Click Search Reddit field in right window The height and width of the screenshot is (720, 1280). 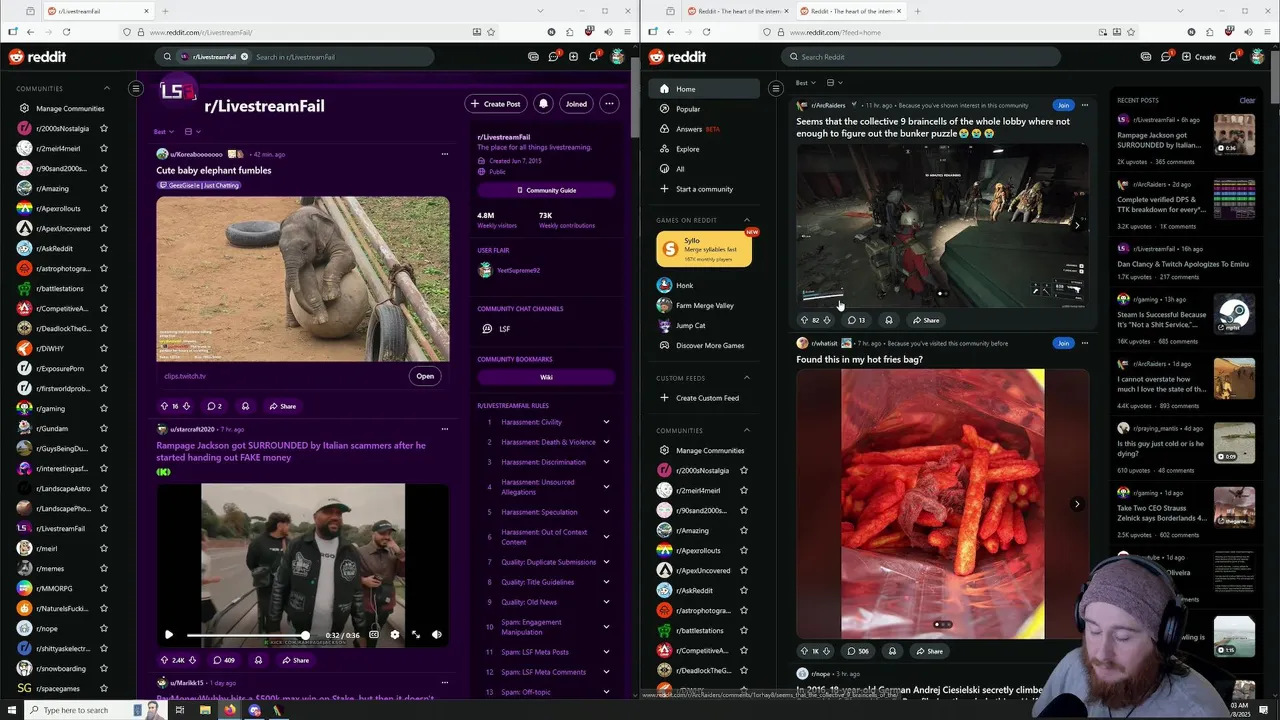click(x=920, y=57)
